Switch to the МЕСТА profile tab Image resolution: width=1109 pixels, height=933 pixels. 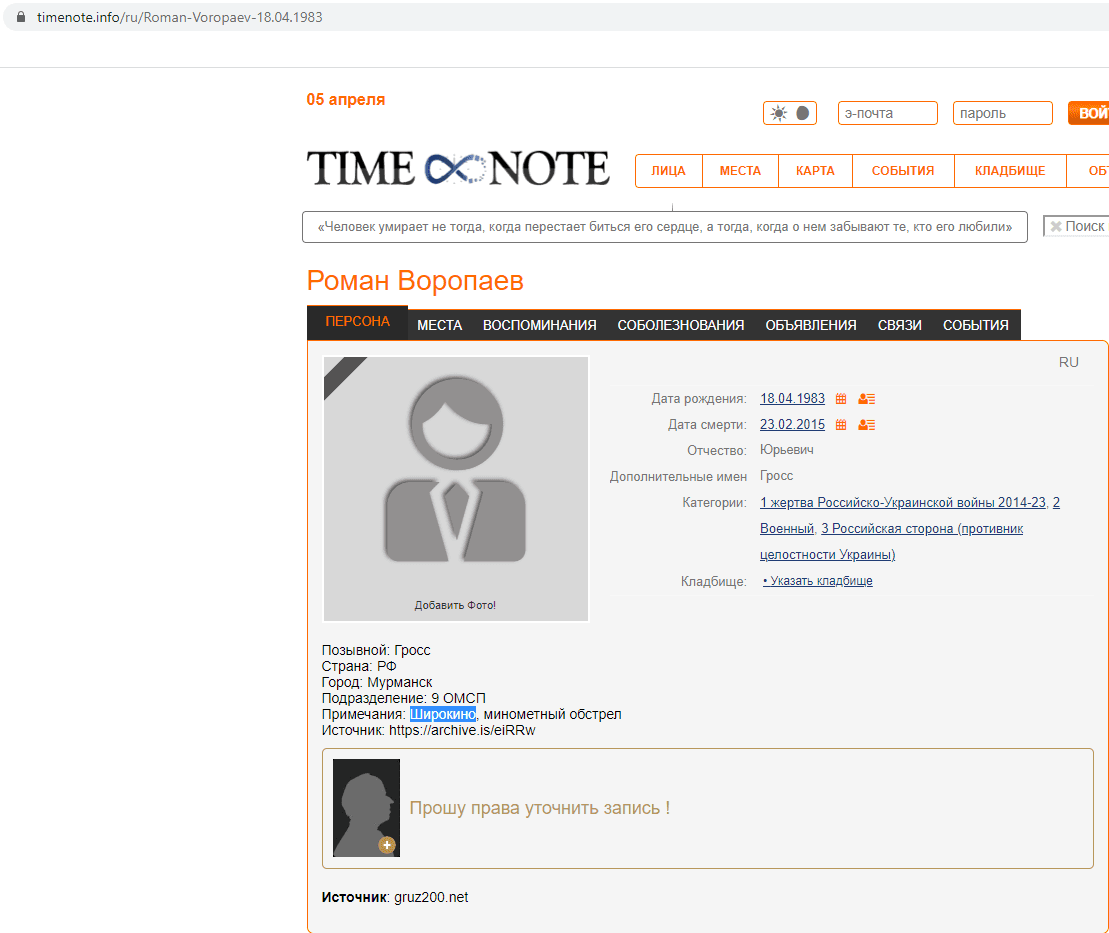[439, 325]
